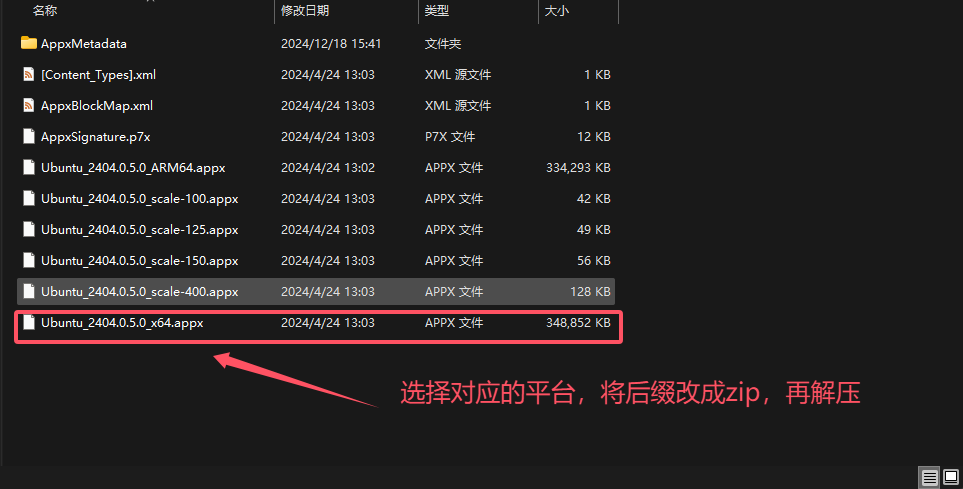The height and width of the screenshot is (489, 963).
Task: Click APPX 文件 type of x64 appx row
Action: click(454, 323)
